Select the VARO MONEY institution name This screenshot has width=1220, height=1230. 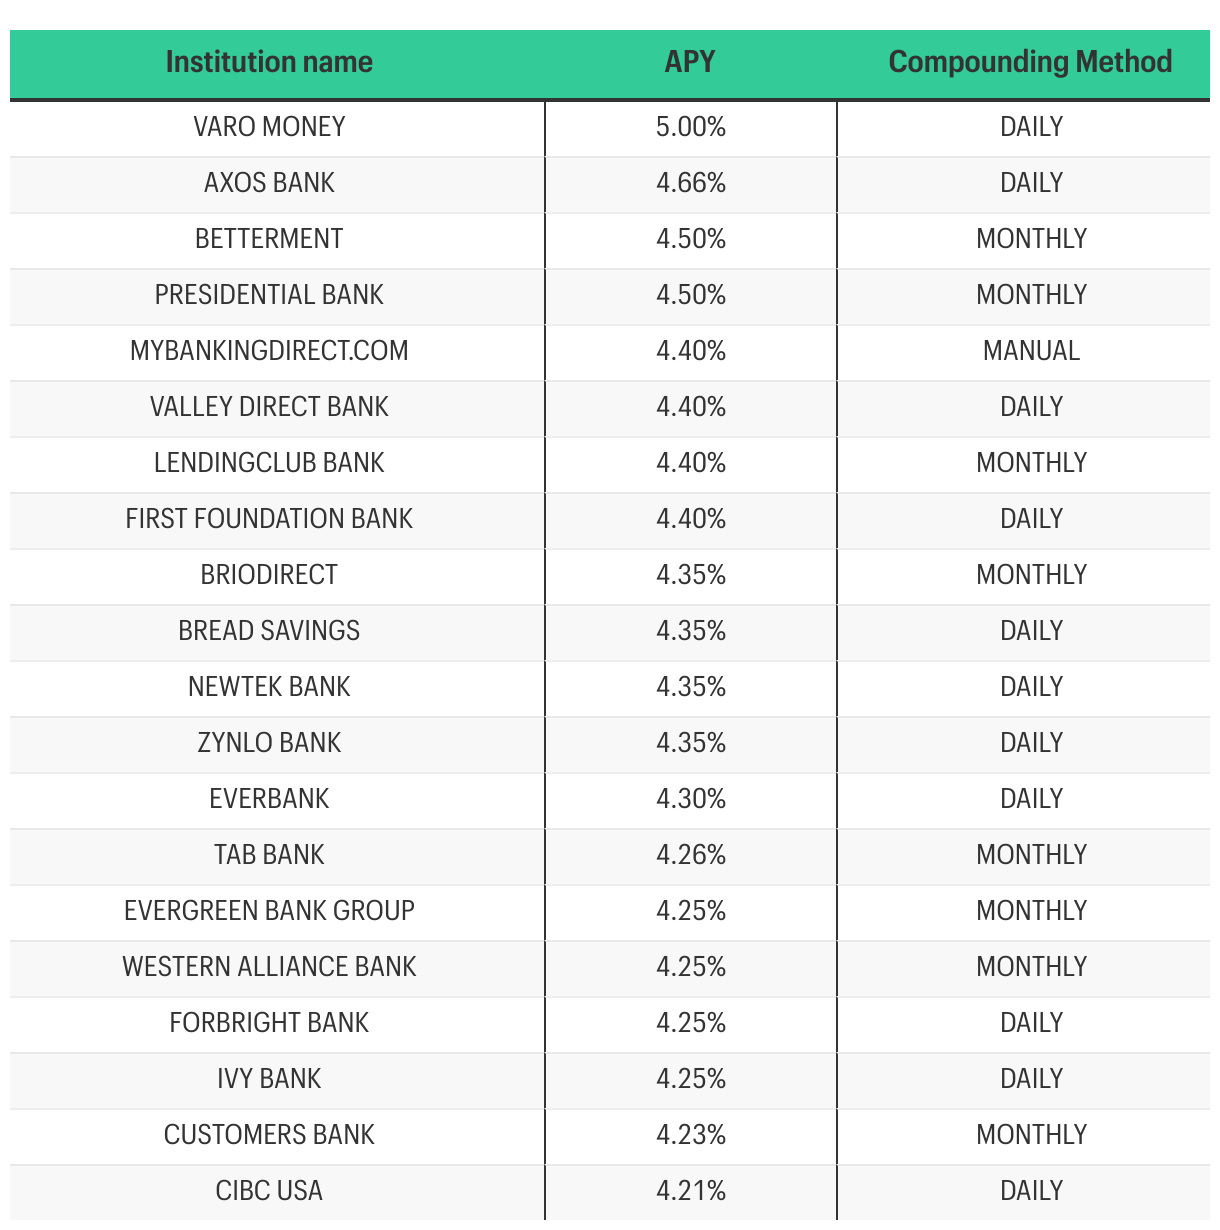click(x=269, y=127)
